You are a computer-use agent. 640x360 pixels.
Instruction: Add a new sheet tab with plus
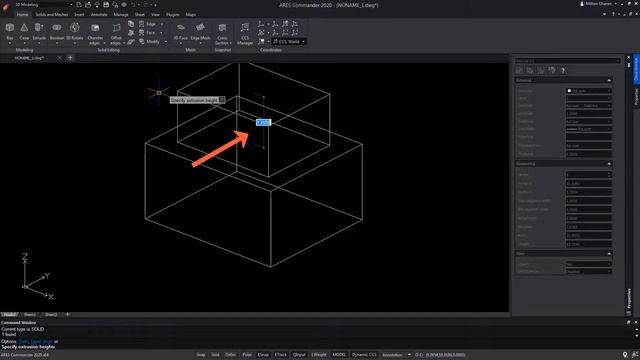click(67, 315)
